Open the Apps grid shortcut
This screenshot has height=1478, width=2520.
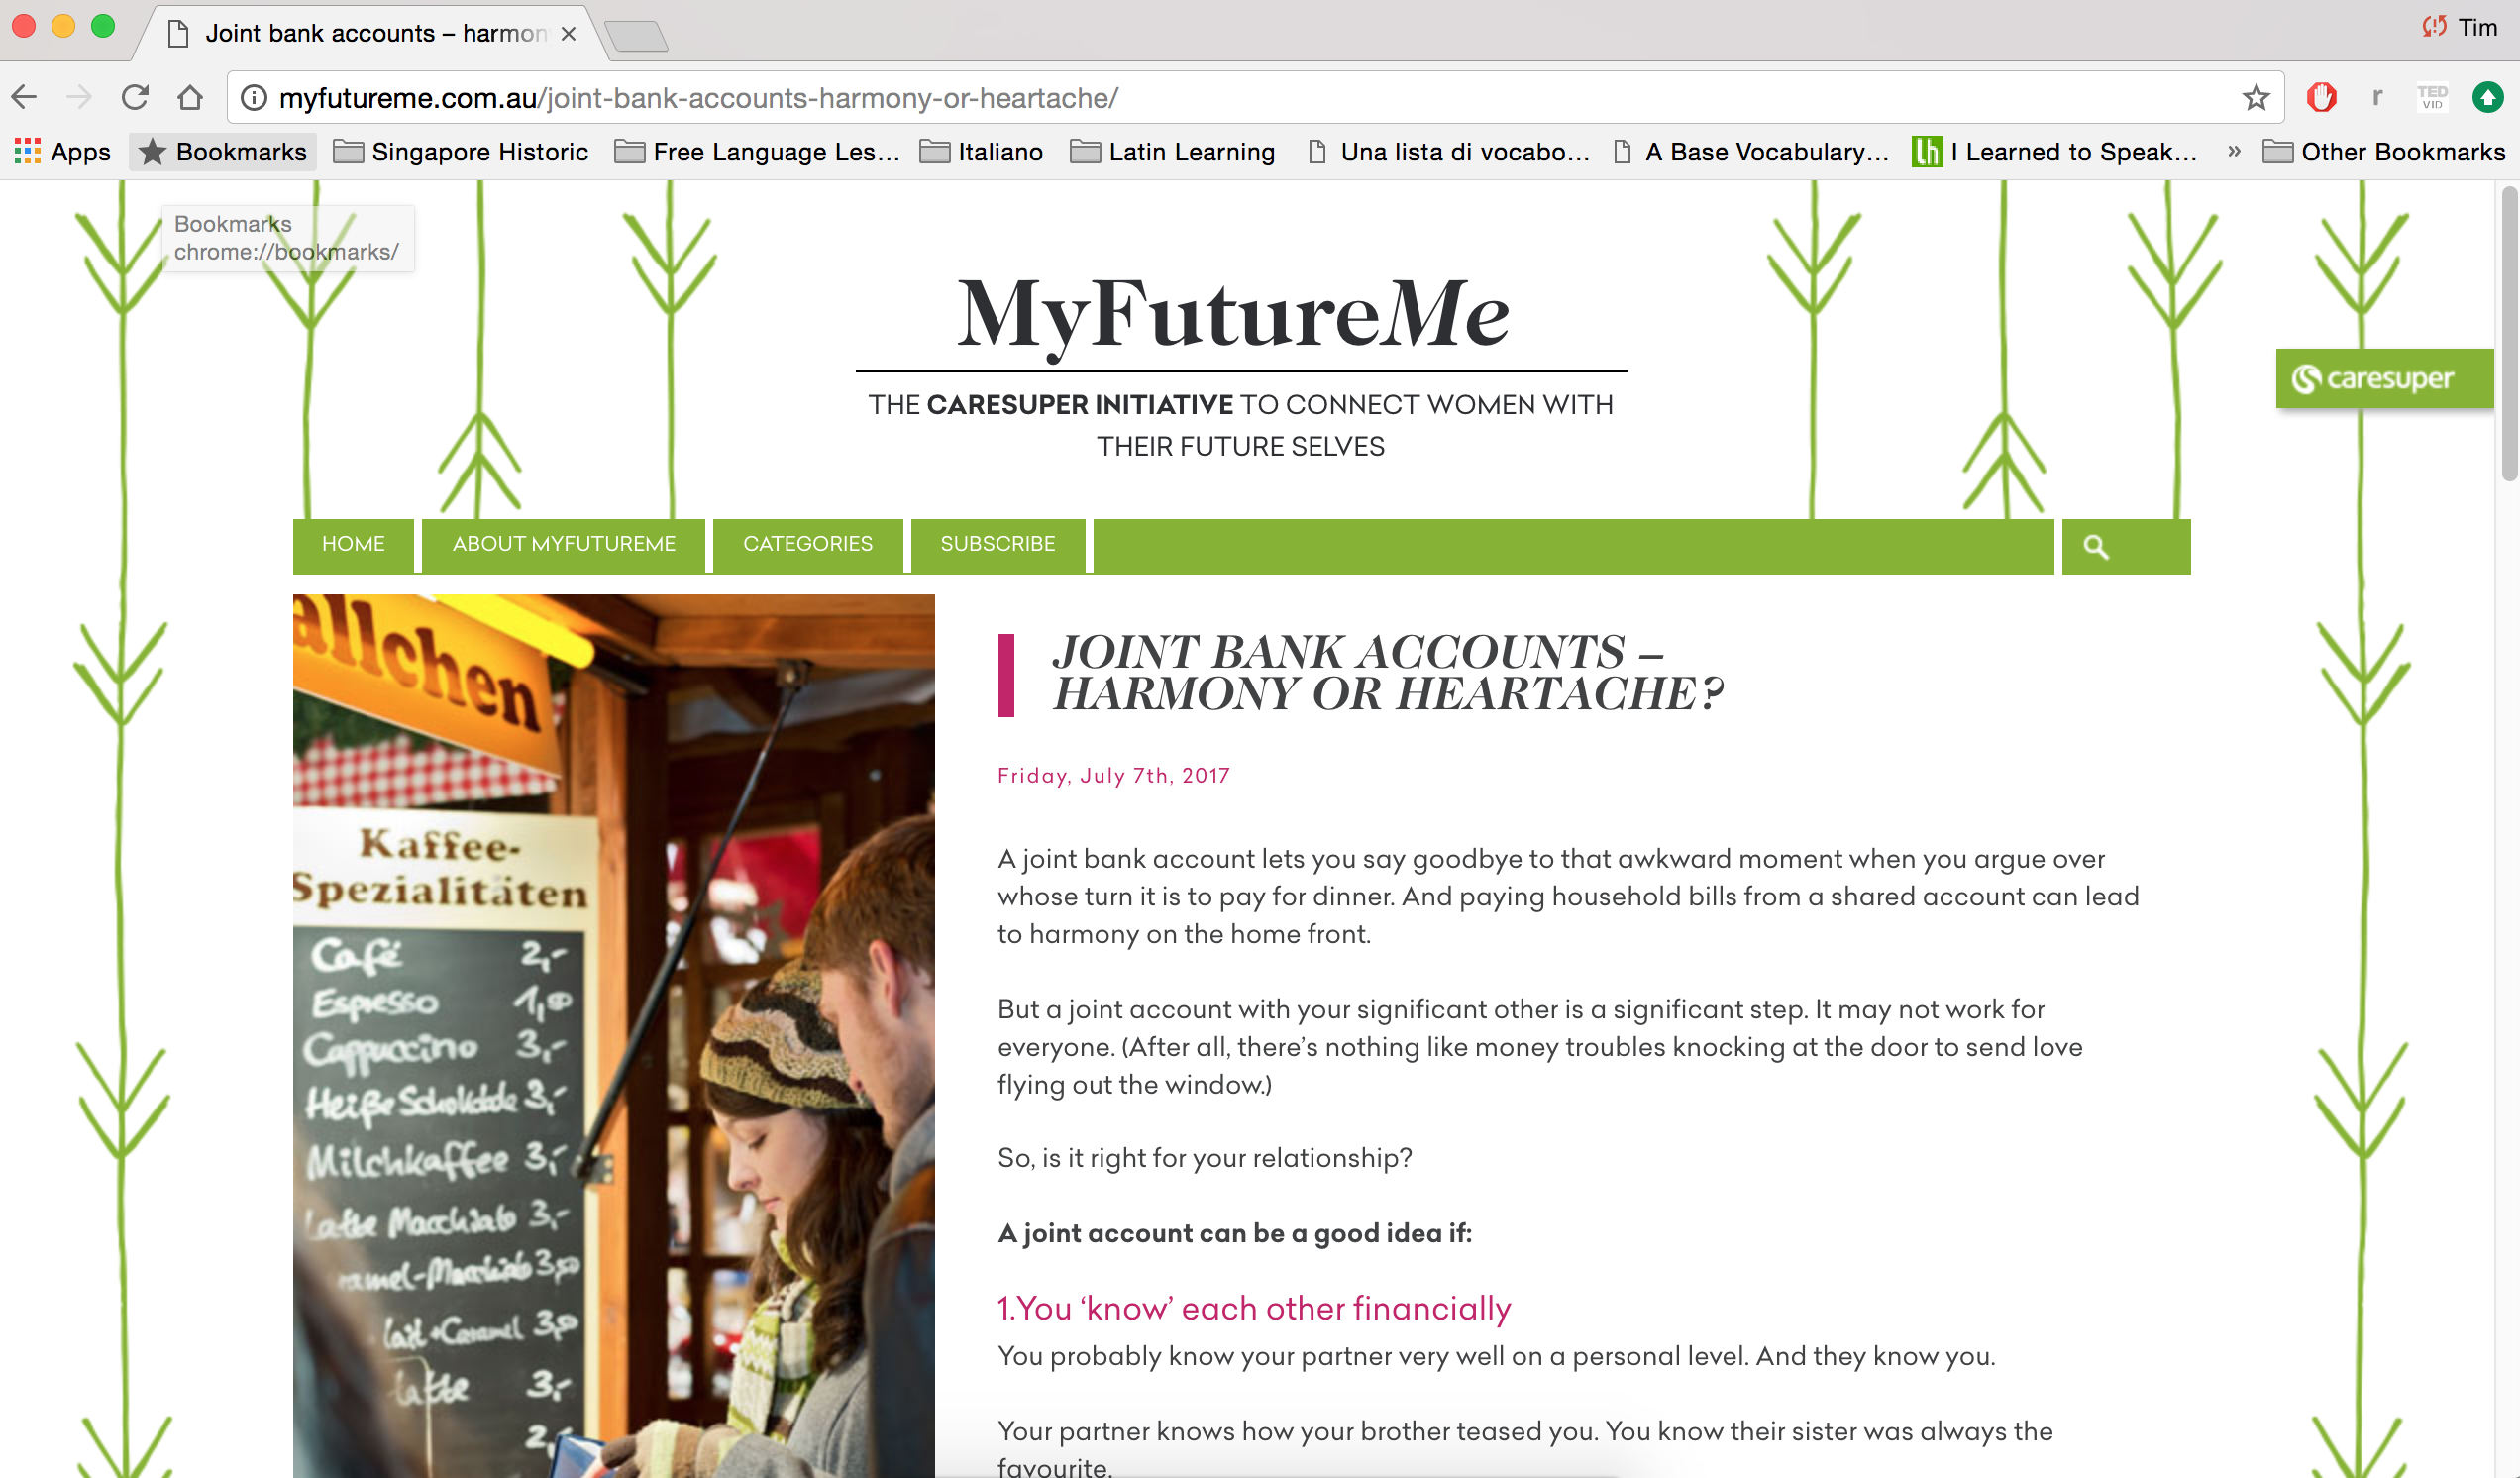point(62,152)
